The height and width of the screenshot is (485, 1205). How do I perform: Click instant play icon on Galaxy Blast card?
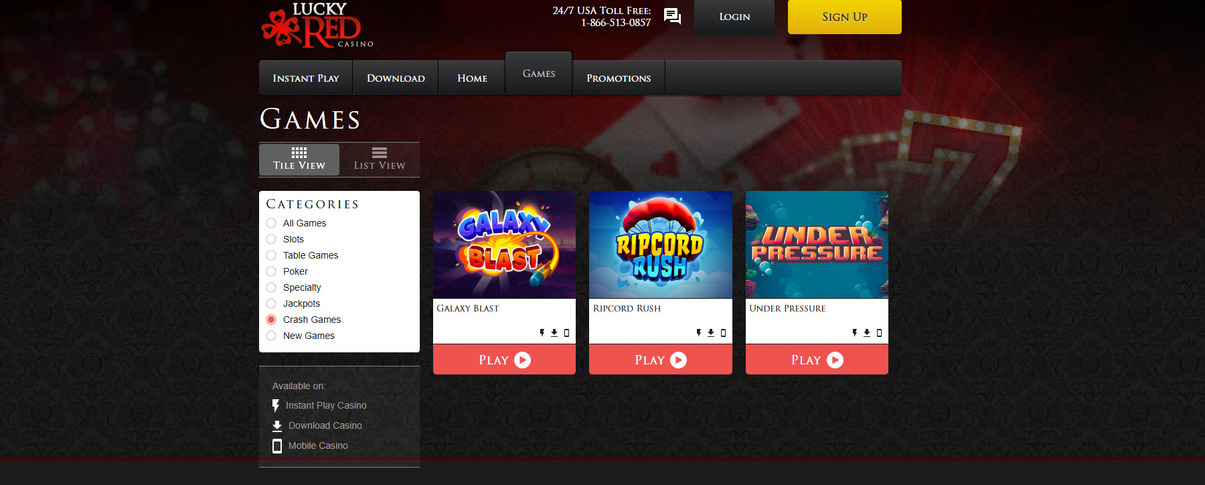tap(543, 333)
